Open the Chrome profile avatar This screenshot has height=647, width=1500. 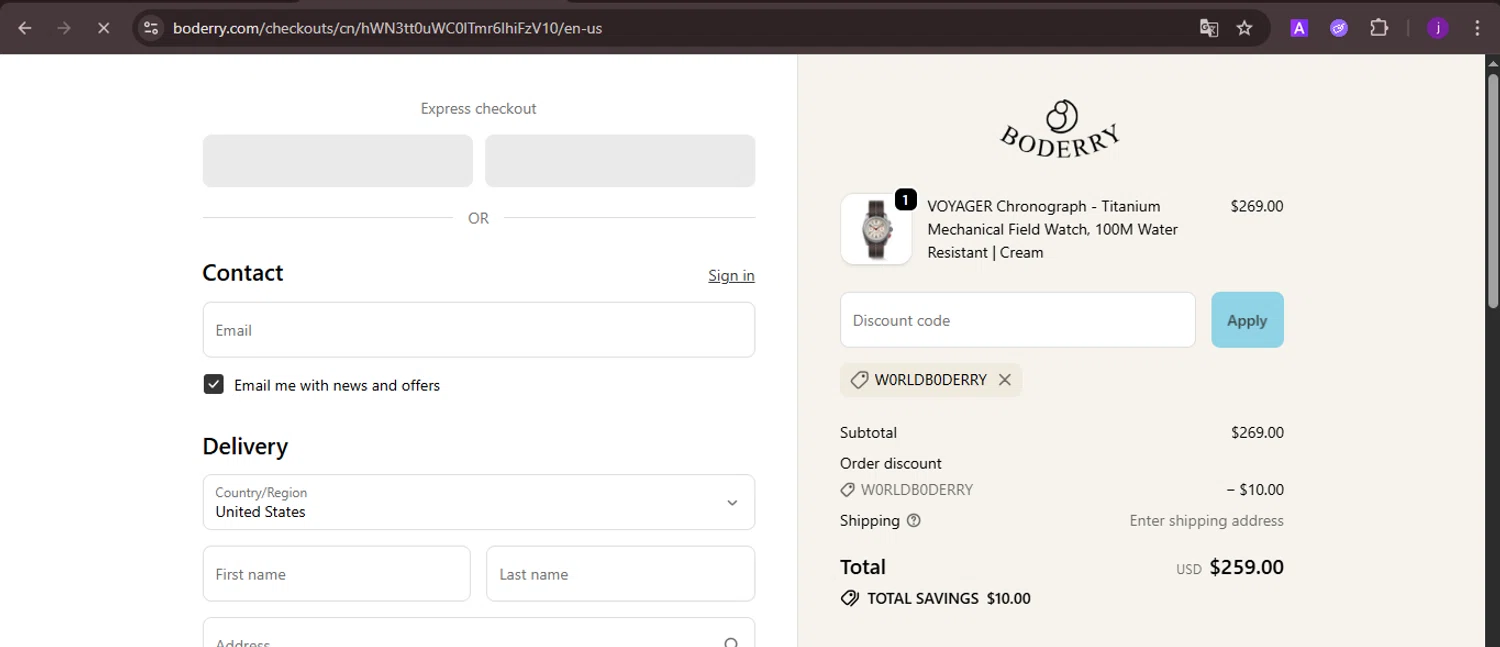pyautogui.click(x=1438, y=28)
